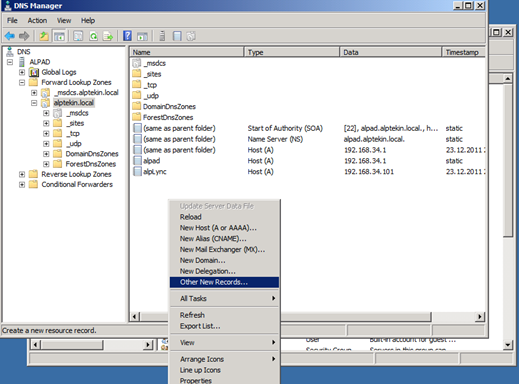Viewport: 519px width, 384px height.
Task: Choose Line up Icons from context menu
Action: pyautogui.click(x=224, y=370)
